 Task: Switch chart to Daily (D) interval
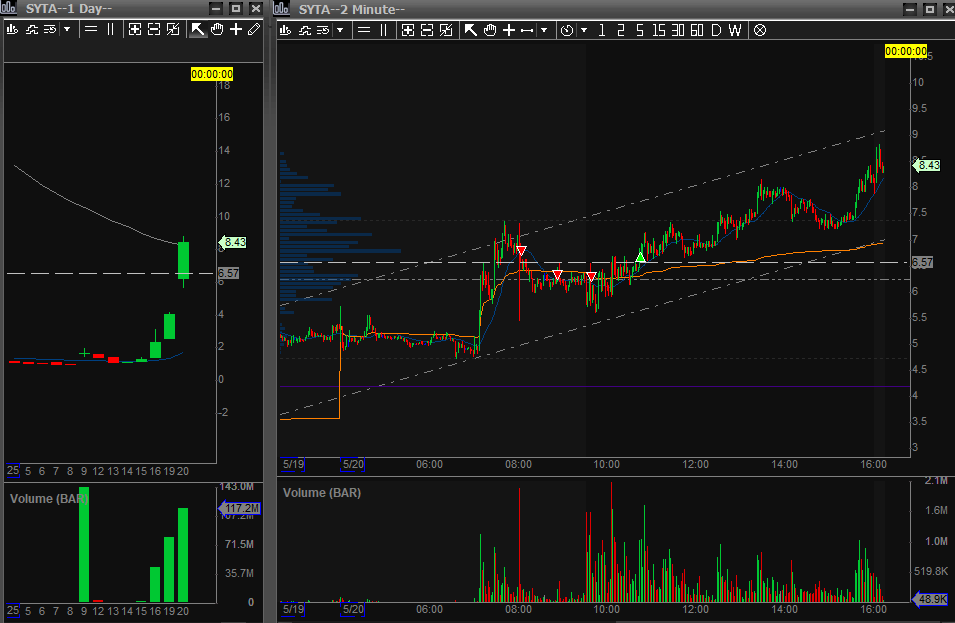pyautogui.click(x=716, y=30)
